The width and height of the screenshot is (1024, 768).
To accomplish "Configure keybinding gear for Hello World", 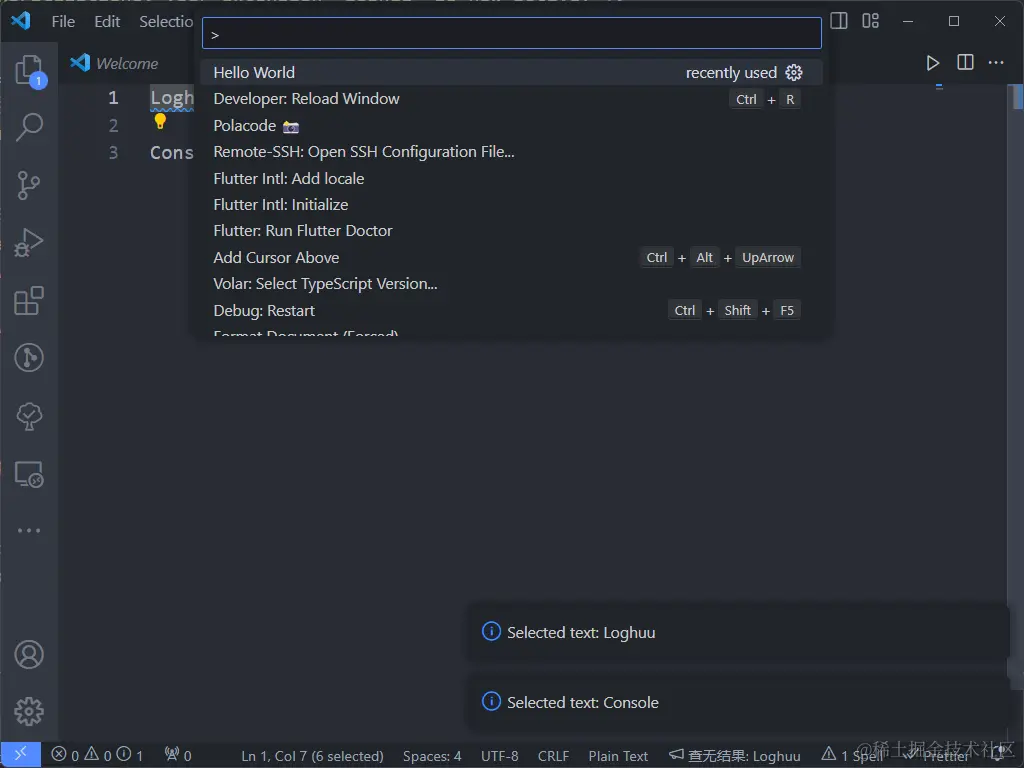I will tap(793, 72).
